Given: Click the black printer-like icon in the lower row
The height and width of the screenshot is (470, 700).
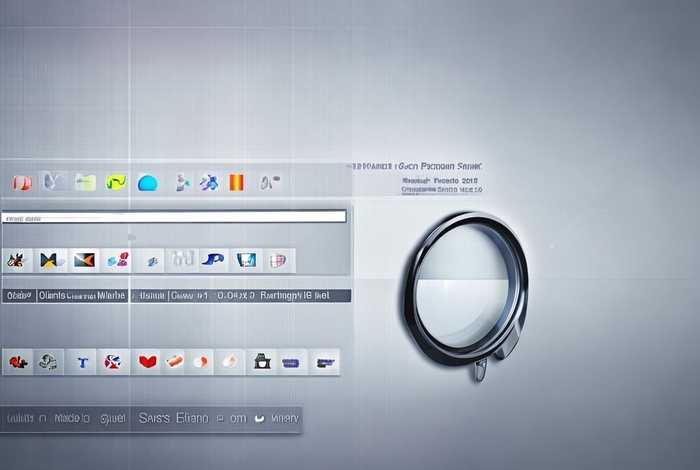Looking at the screenshot, I should click(x=261, y=361).
